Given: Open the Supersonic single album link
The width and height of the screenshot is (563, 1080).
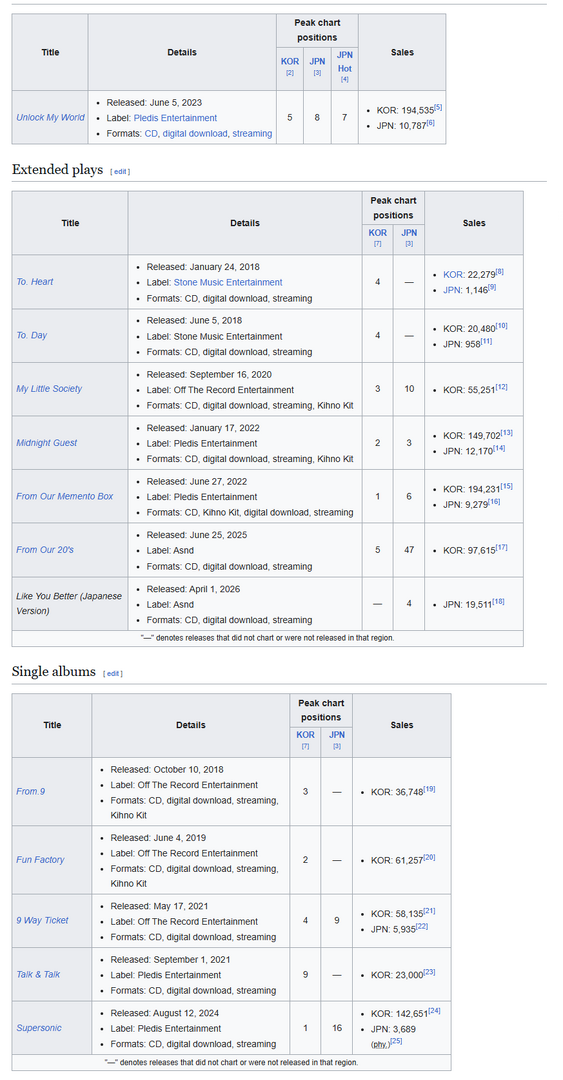Looking at the screenshot, I should 39,1028.
